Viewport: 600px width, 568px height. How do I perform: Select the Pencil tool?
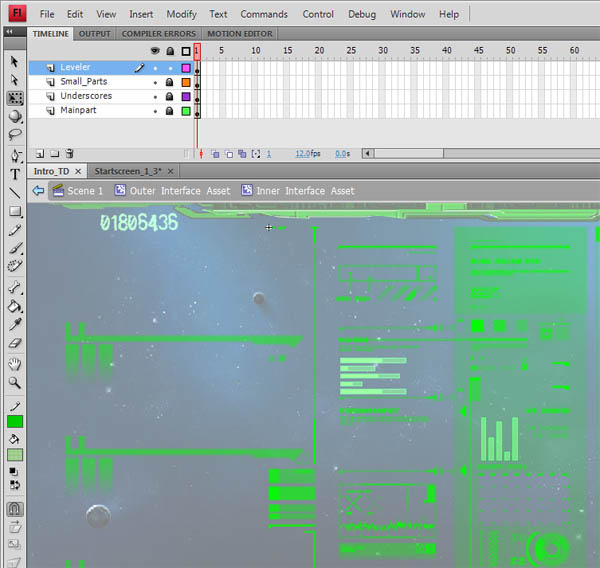(15, 230)
